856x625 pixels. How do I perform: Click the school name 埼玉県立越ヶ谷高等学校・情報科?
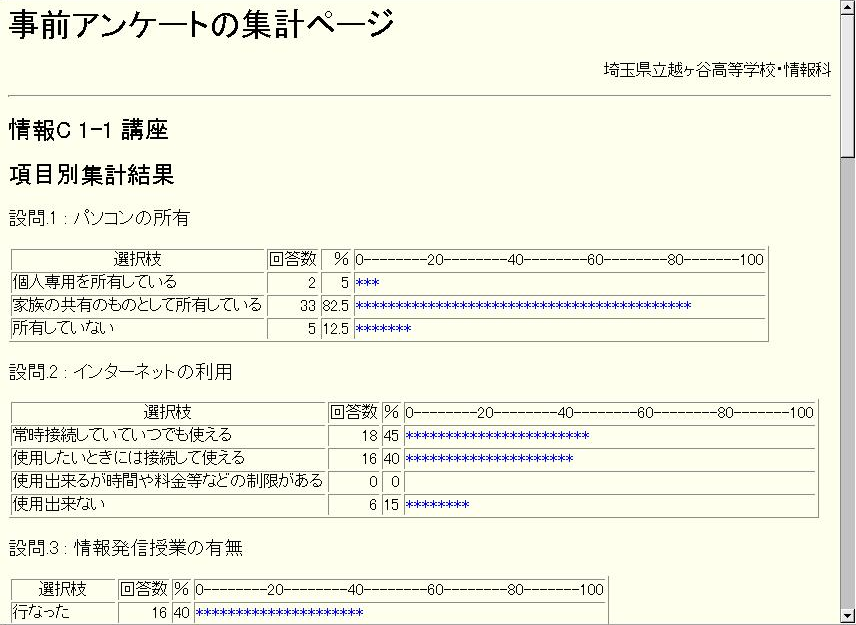pos(717,70)
